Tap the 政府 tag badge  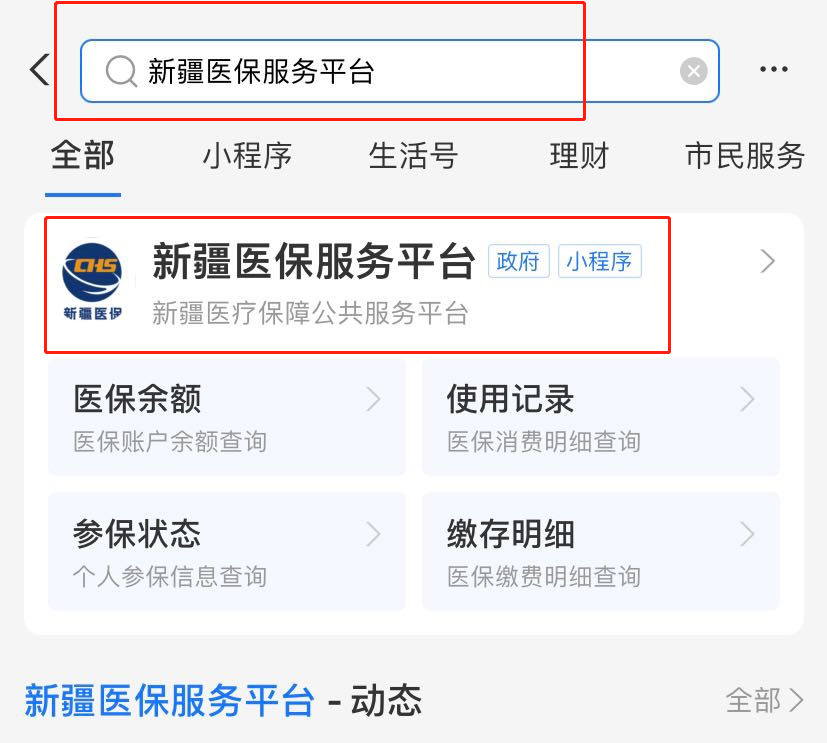(518, 261)
